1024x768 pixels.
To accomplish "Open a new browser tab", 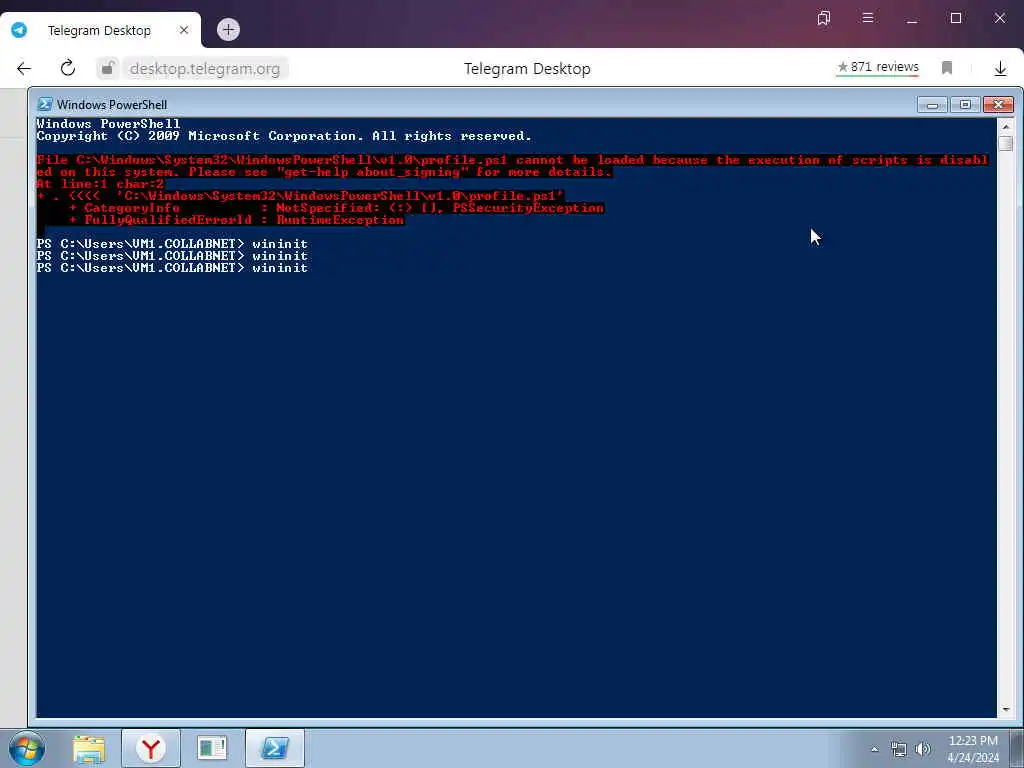I will [228, 29].
